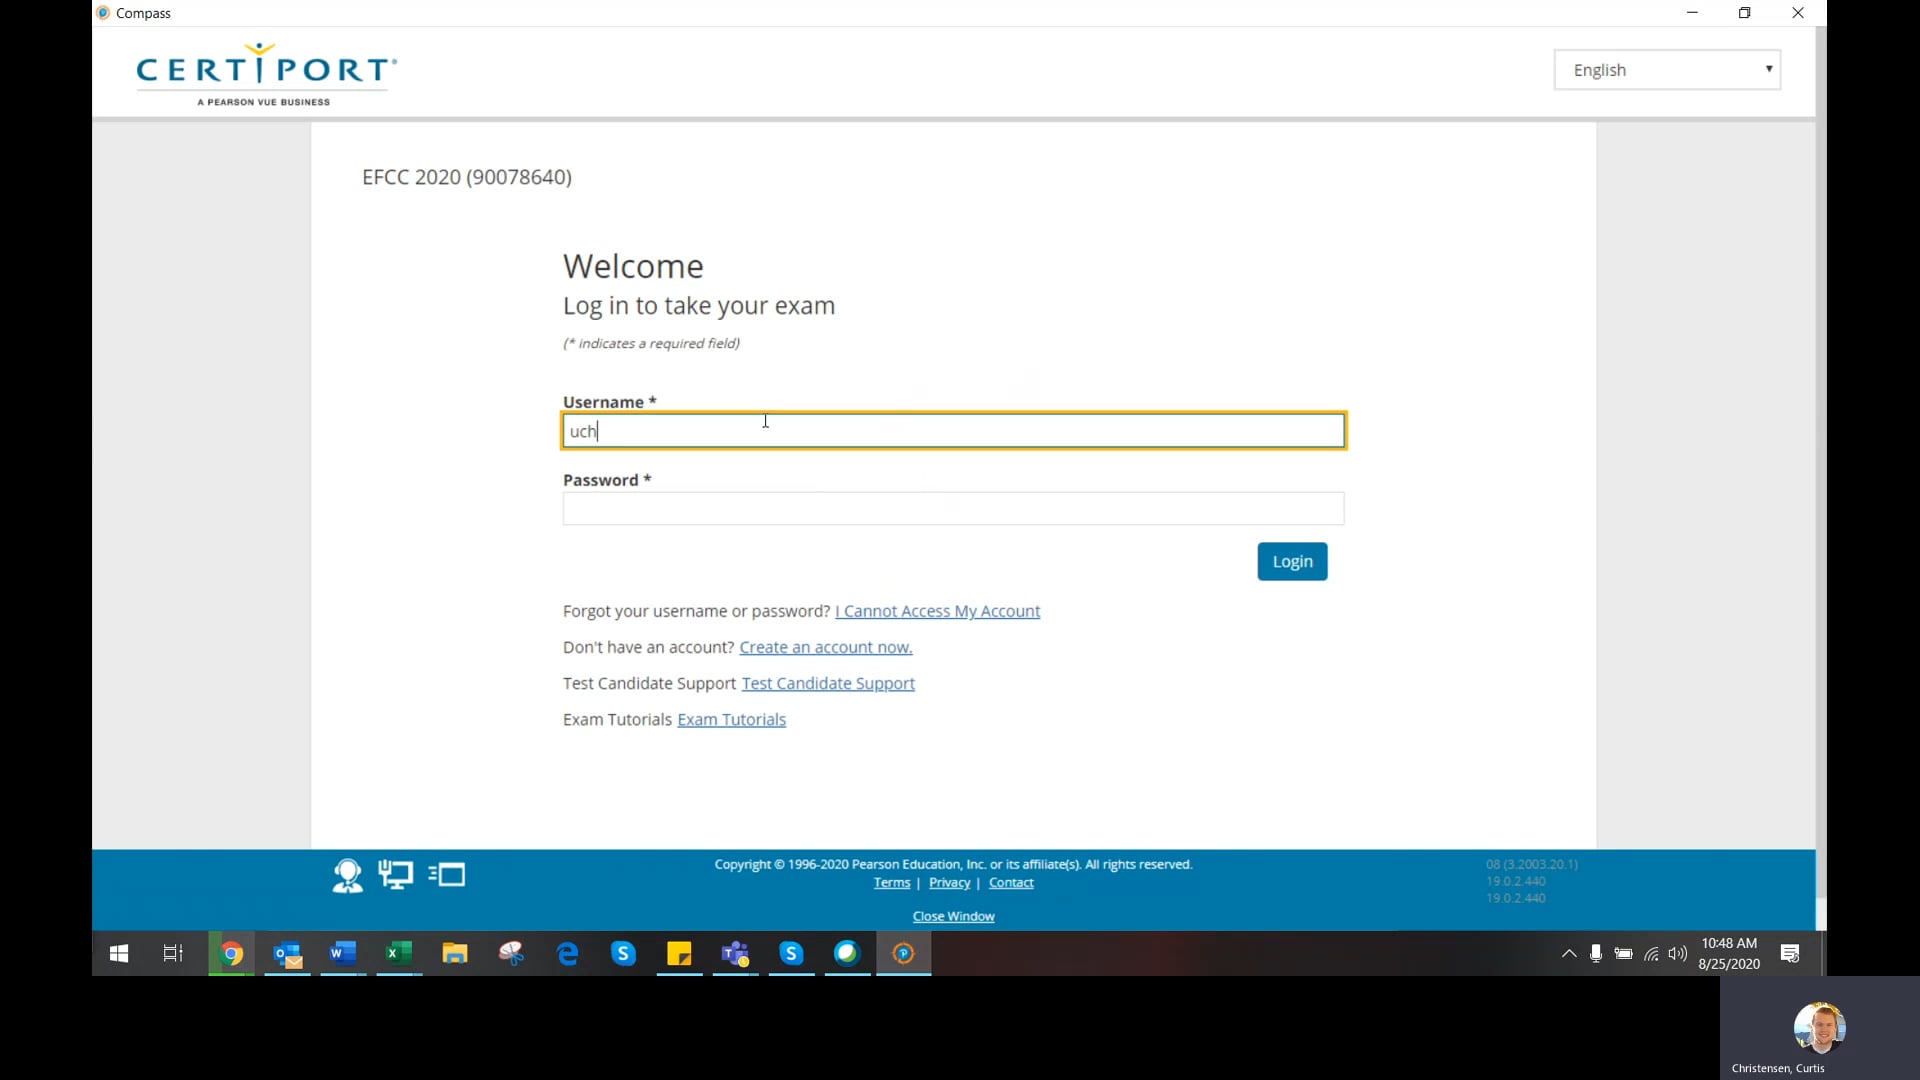Click the Google Chrome taskbar icon
Screen dimensions: 1920x1080
pos(231,953)
